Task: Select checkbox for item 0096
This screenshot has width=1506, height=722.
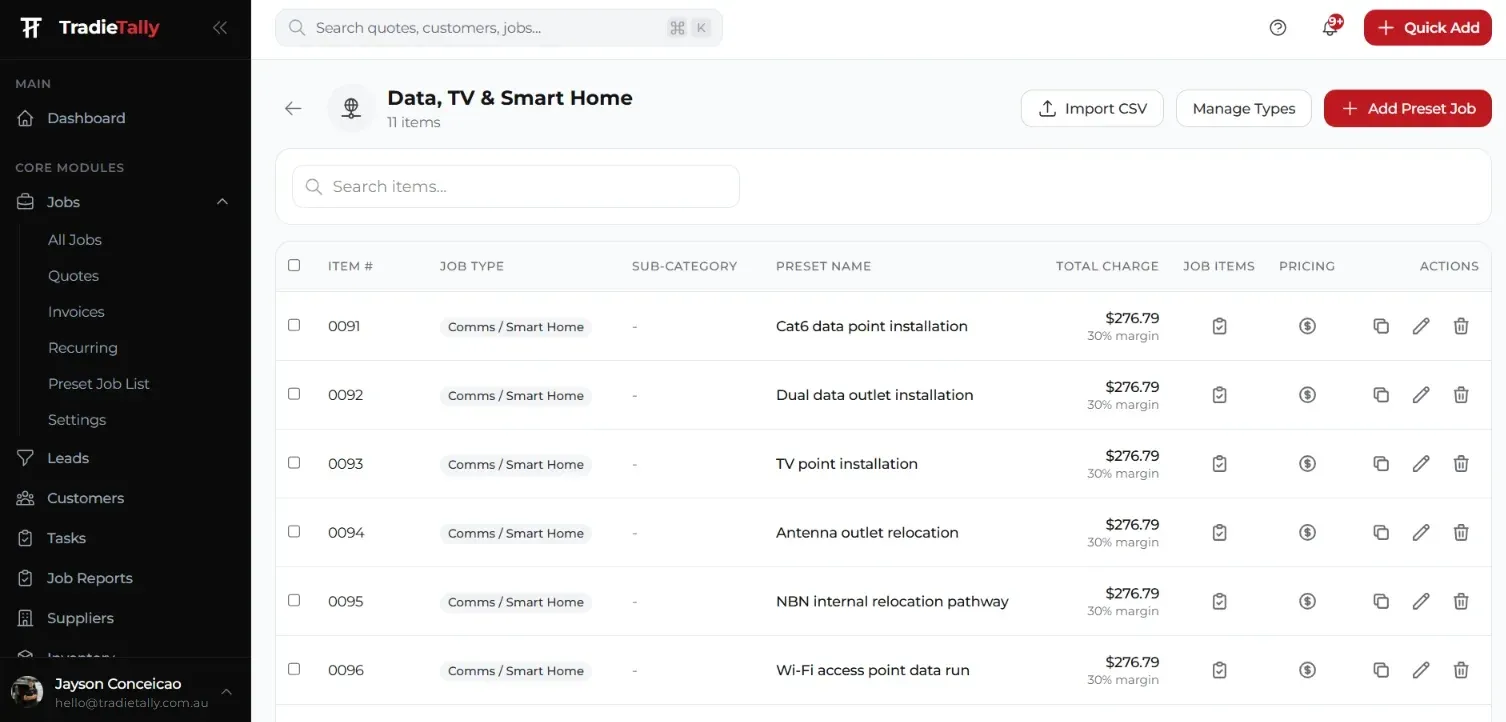Action: coord(294,669)
